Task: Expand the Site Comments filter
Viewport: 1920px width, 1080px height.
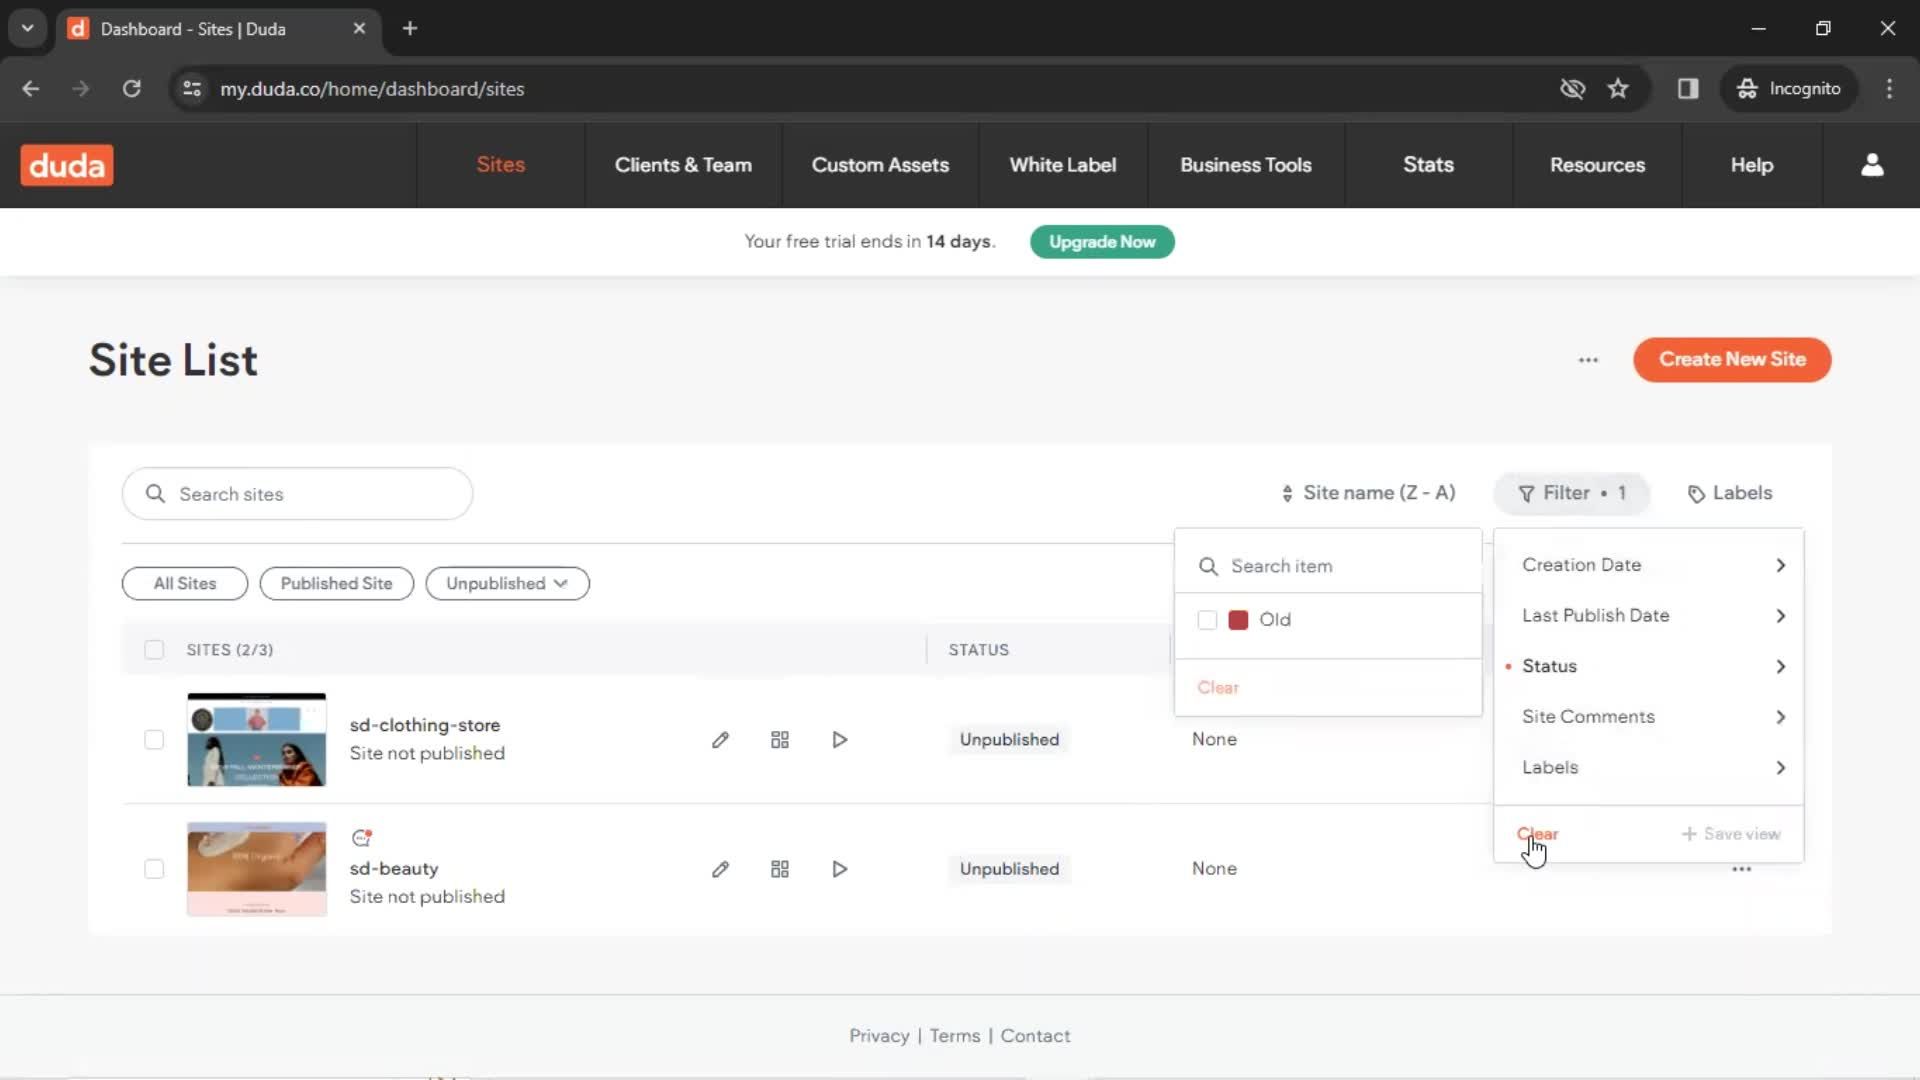Action: point(1649,717)
